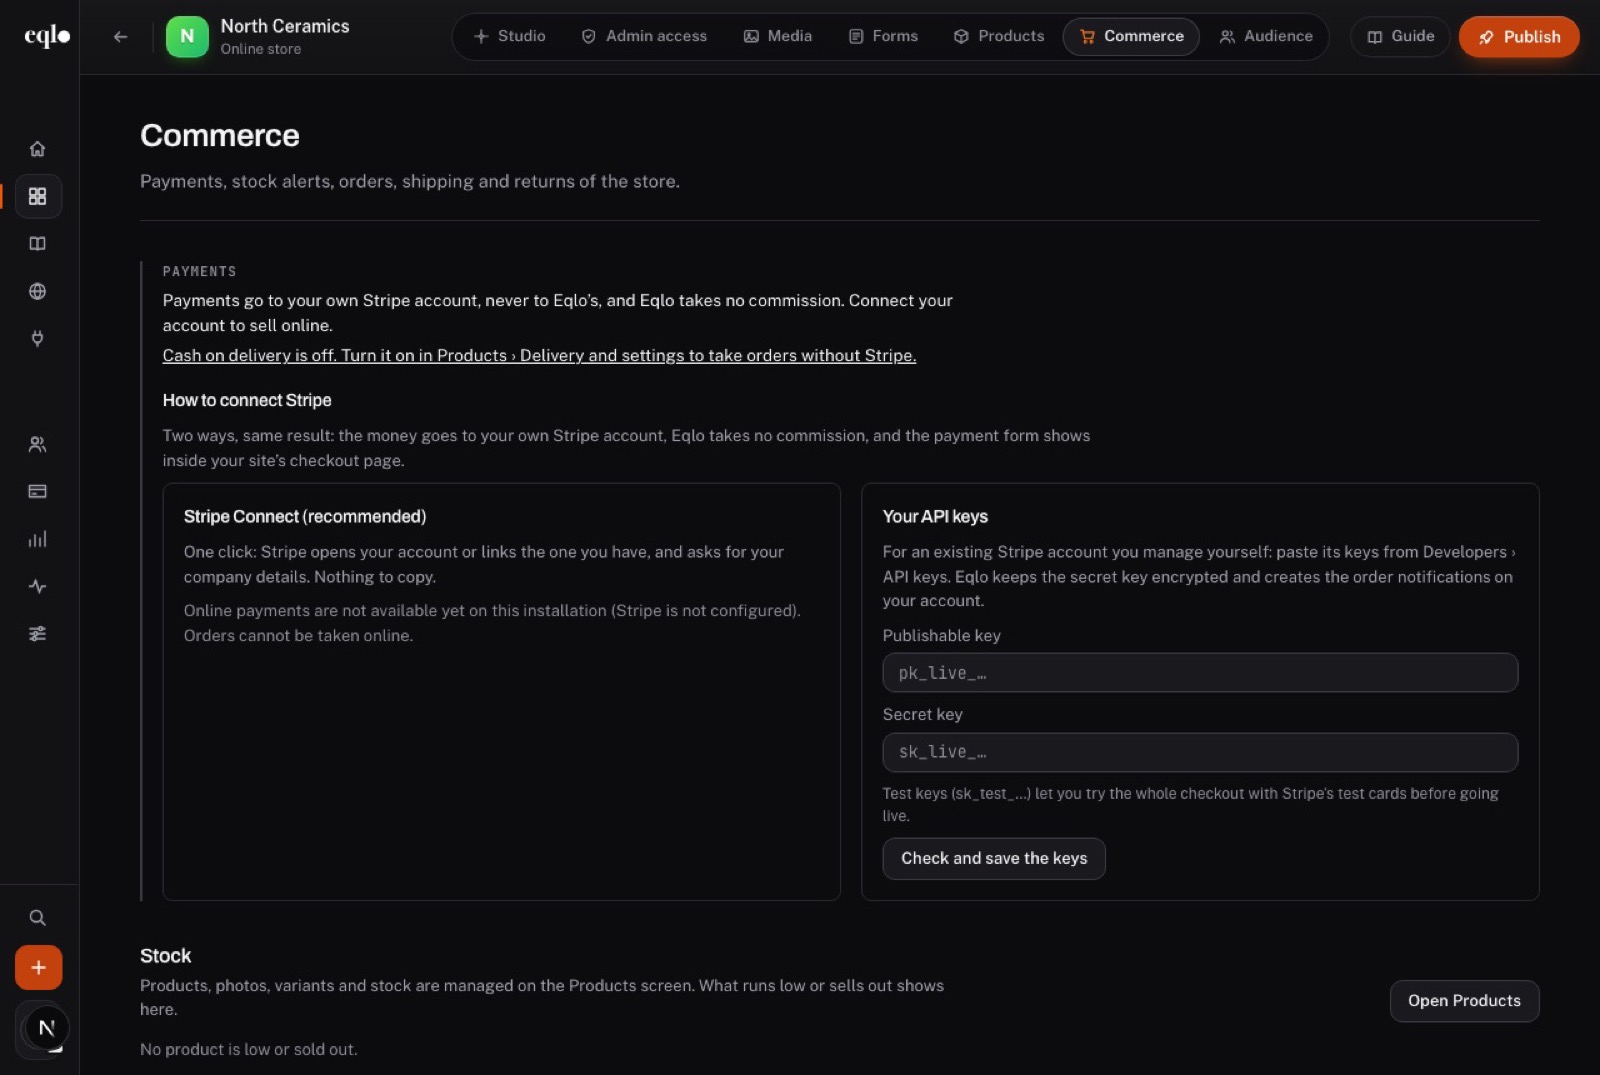Viewport: 1600px width, 1075px height.
Task: Switch to the Audience tab
Action: [x=1266, y=36]
